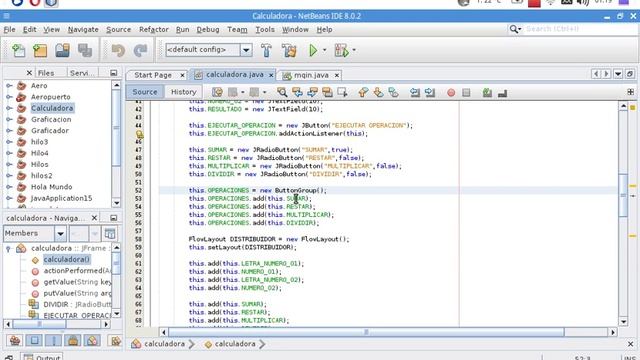
Task: Click the editor horizontal scrollbar
Action: pyautogui.click(x=366, y=332)
